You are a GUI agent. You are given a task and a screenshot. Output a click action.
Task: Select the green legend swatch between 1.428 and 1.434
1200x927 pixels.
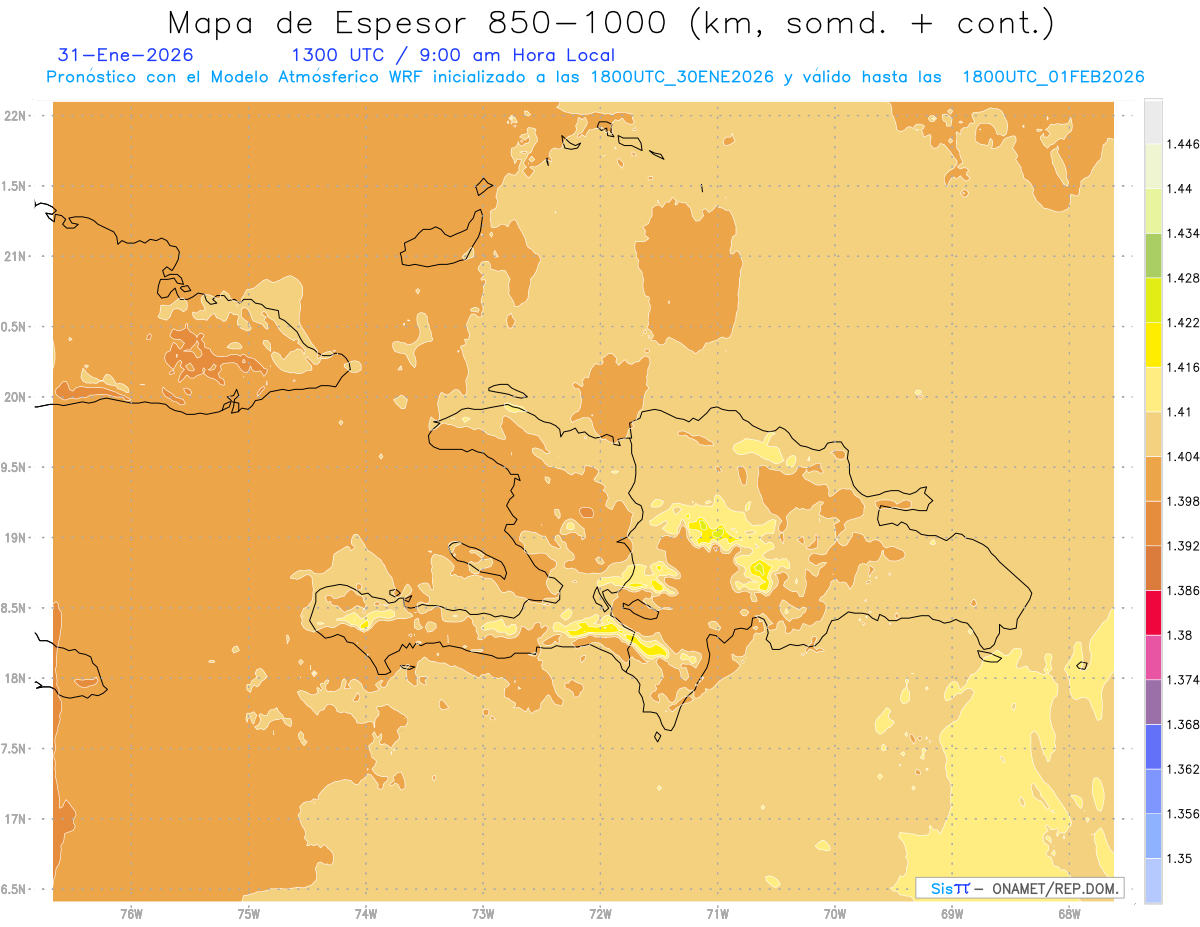click(x=1153, y=255)
